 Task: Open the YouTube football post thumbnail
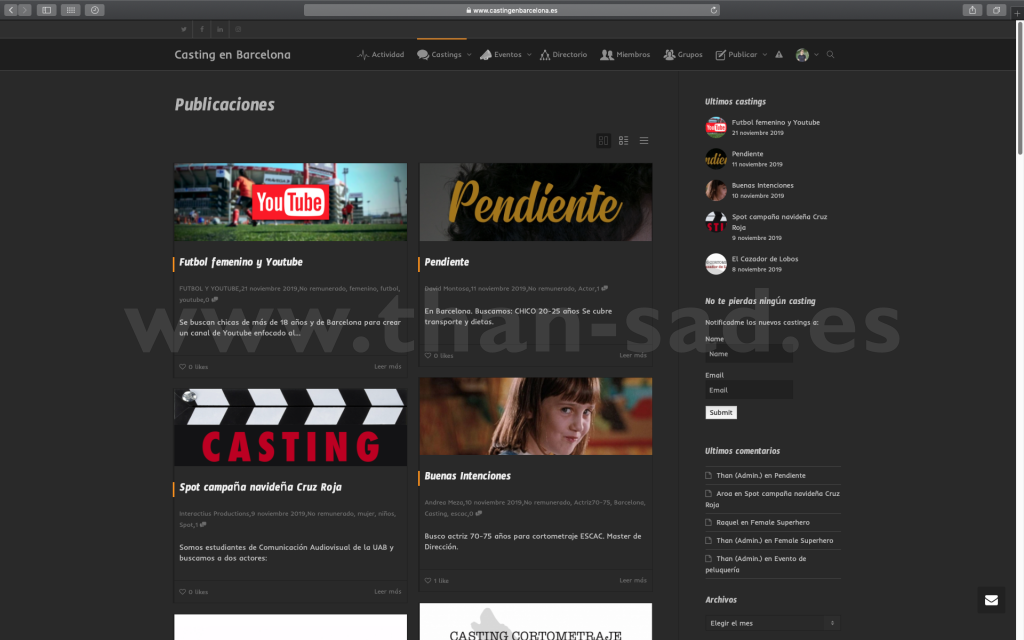pyautogui.click(x=291, y=202)
